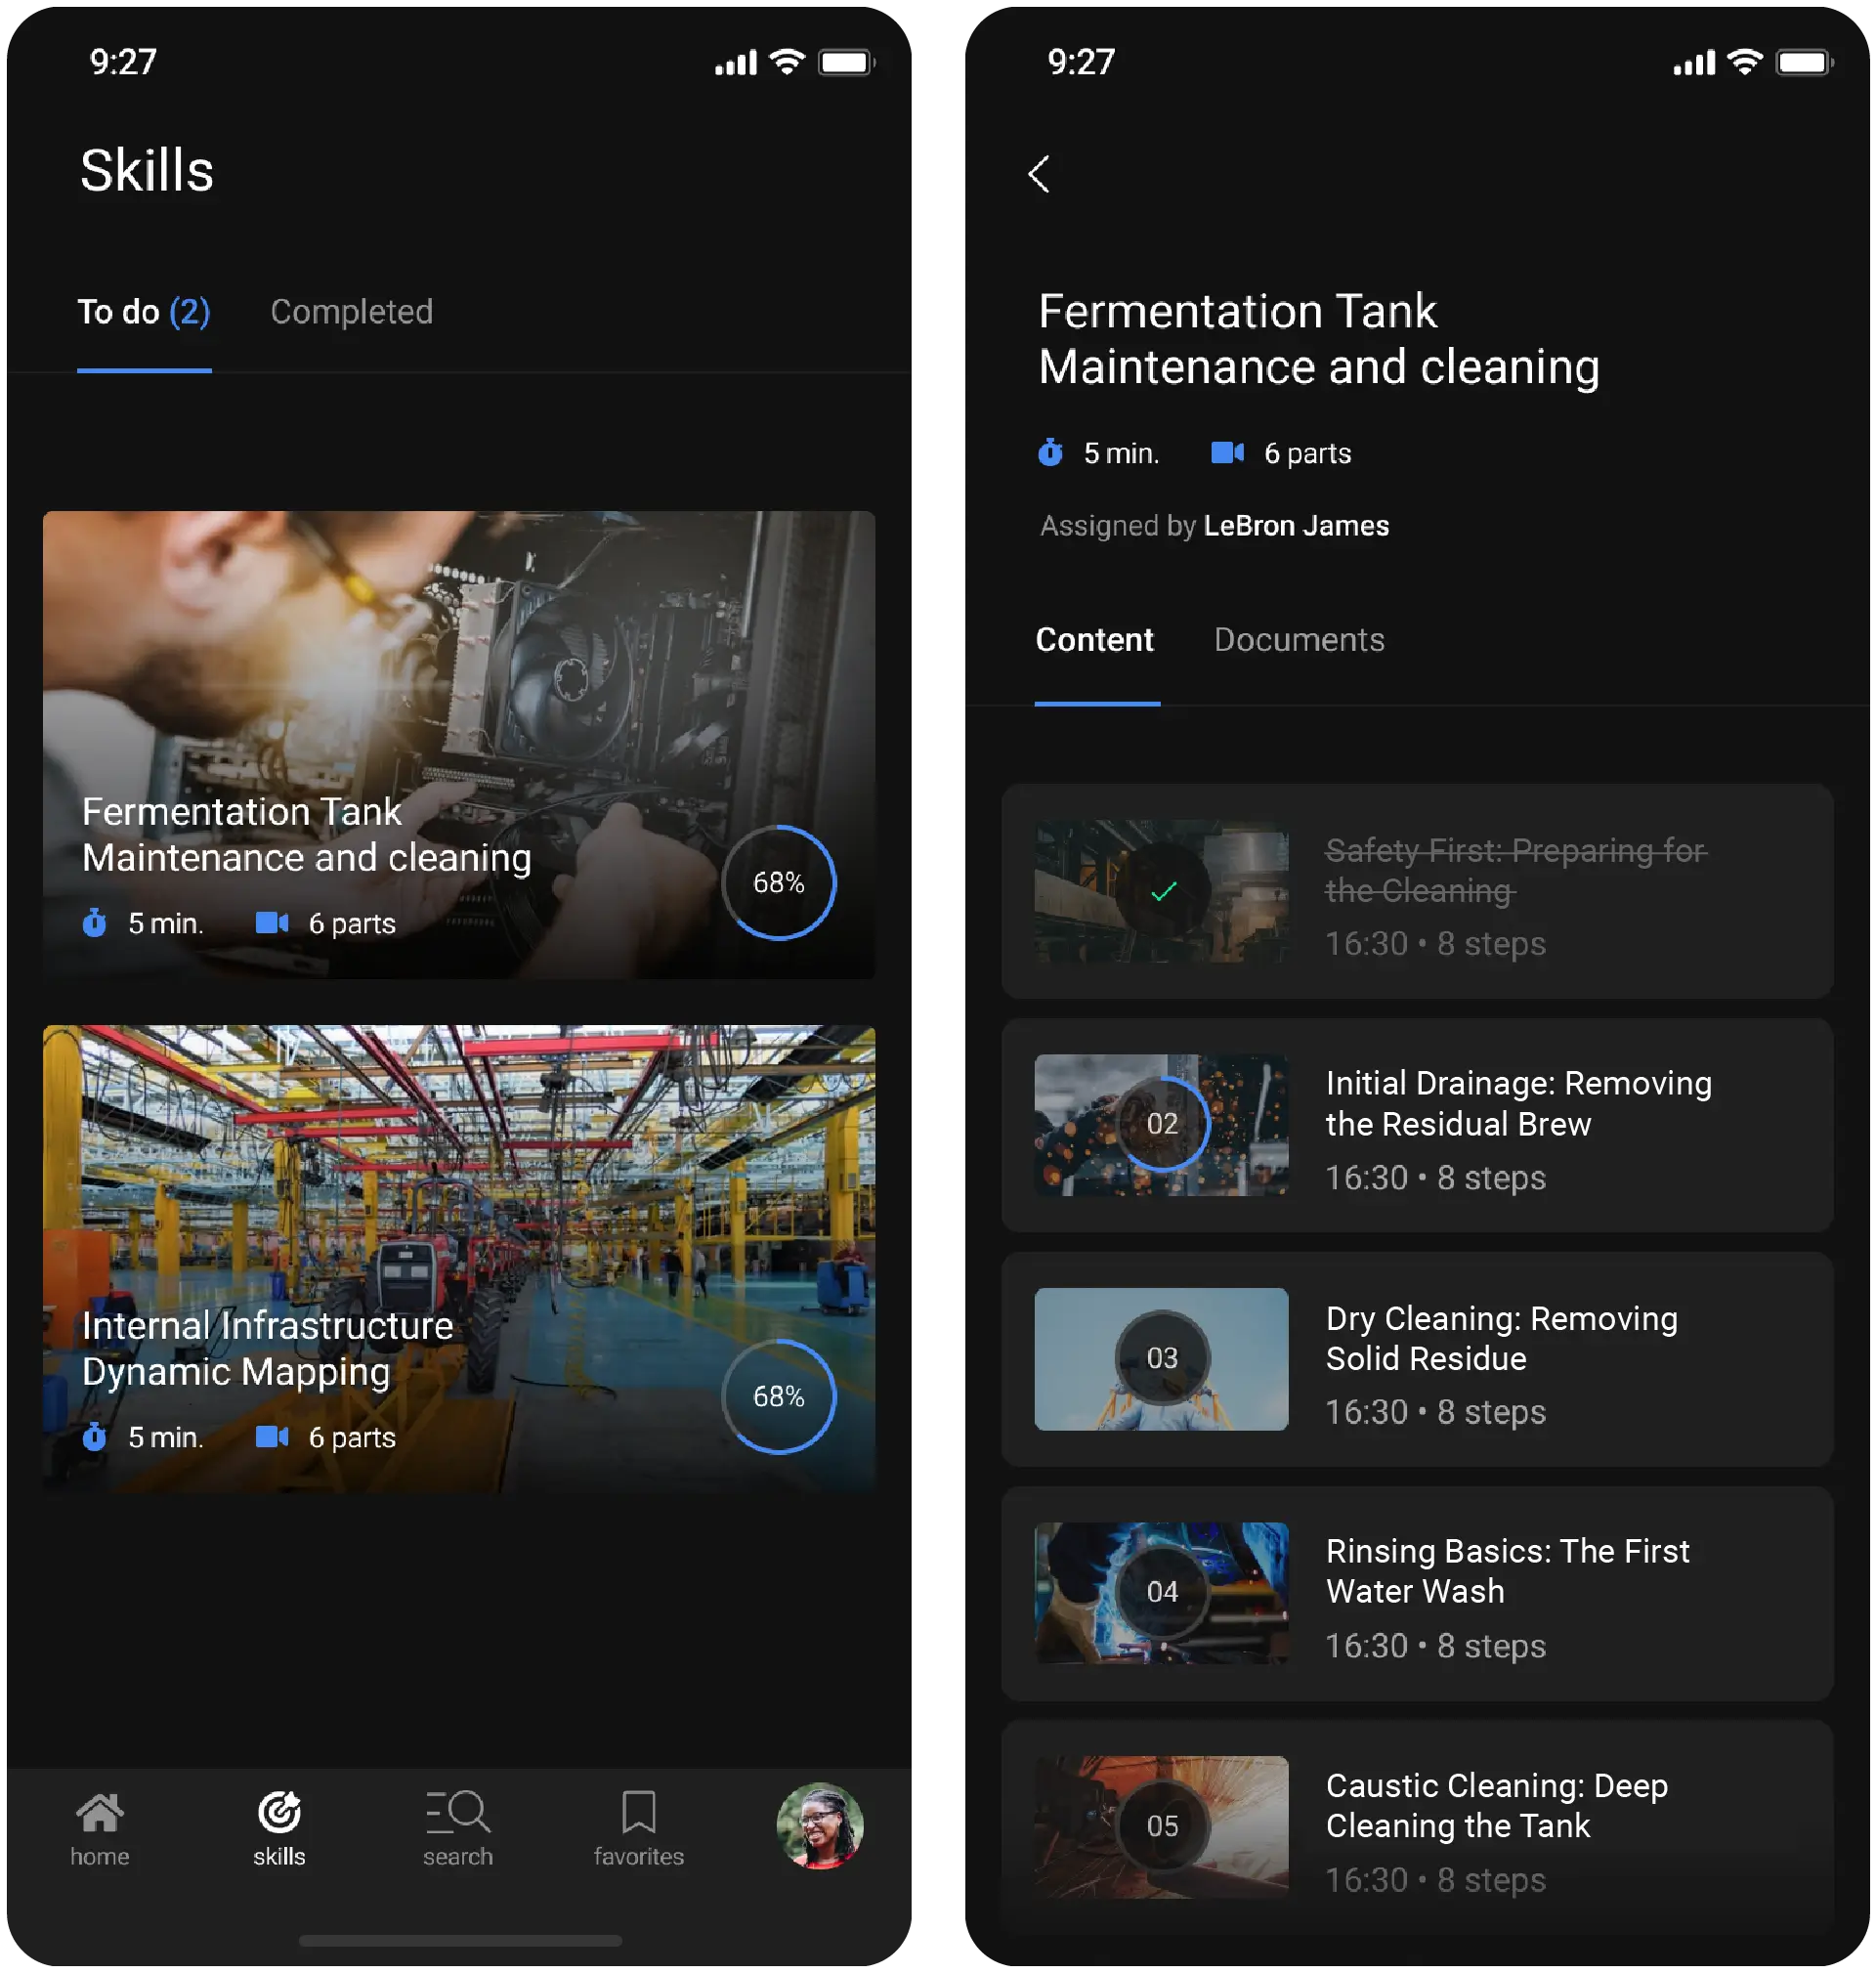Tap 68% progress ring on Fermentation card
The width and height of the screenshot is (1876, 1973).
[x=778, y=883]
